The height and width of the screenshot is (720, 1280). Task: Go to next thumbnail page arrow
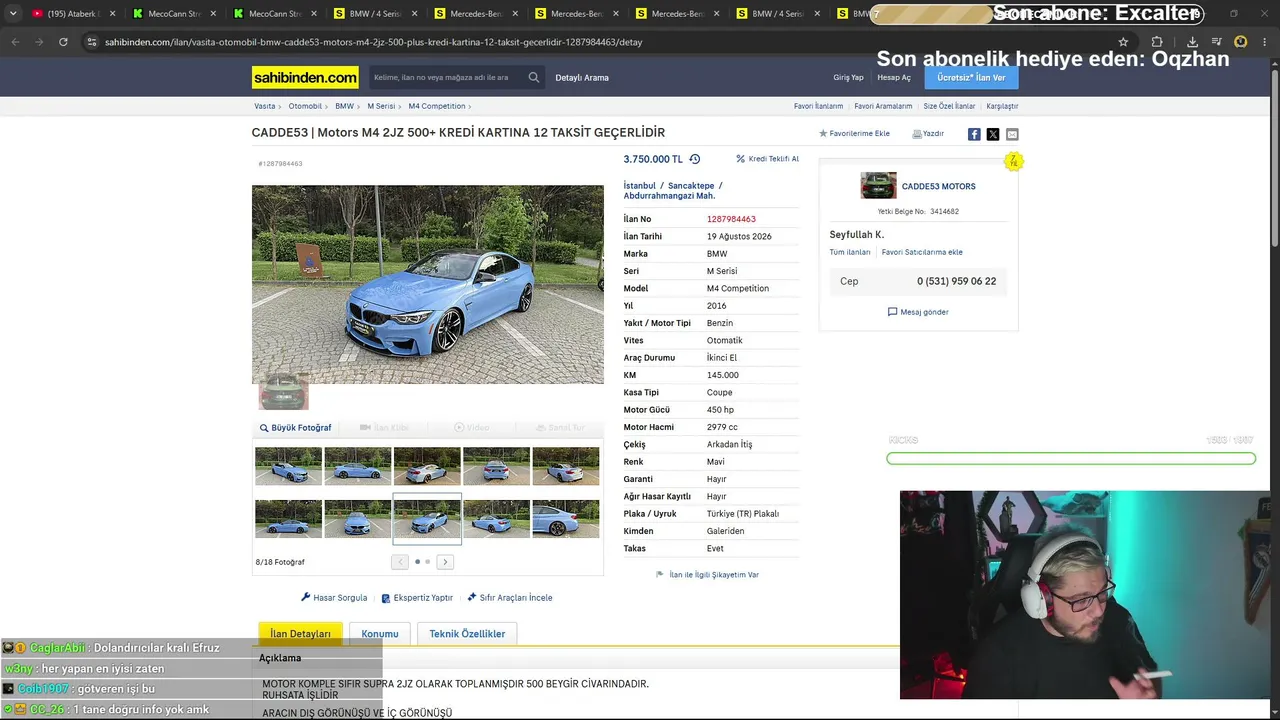[445, 562]
